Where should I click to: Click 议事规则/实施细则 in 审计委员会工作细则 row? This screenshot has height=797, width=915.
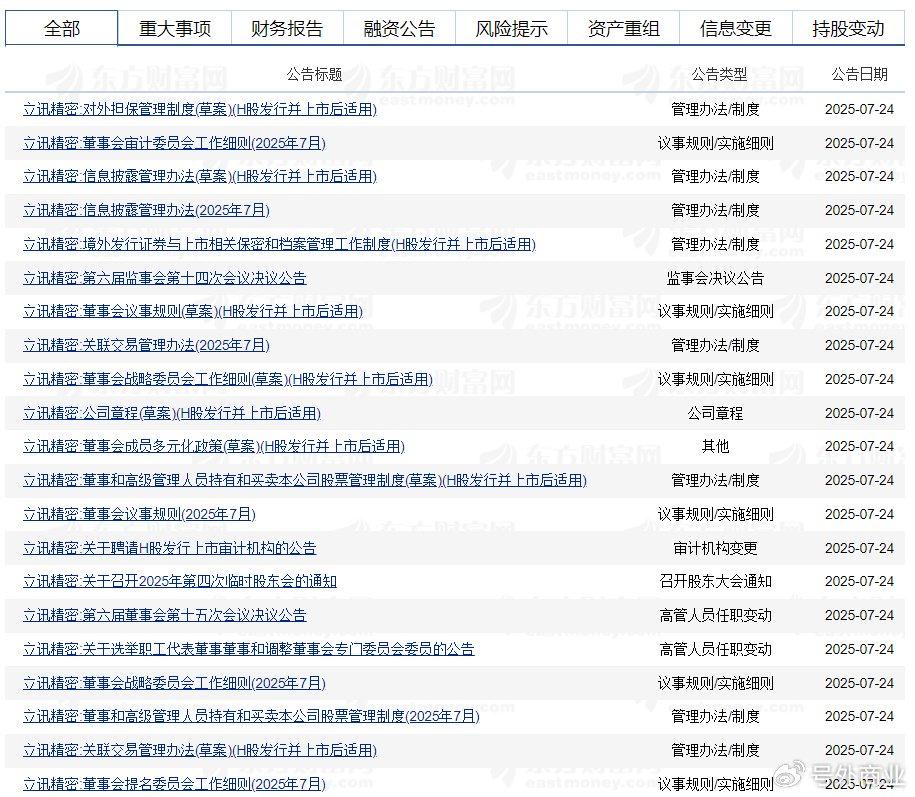click(x=715, y=143)
